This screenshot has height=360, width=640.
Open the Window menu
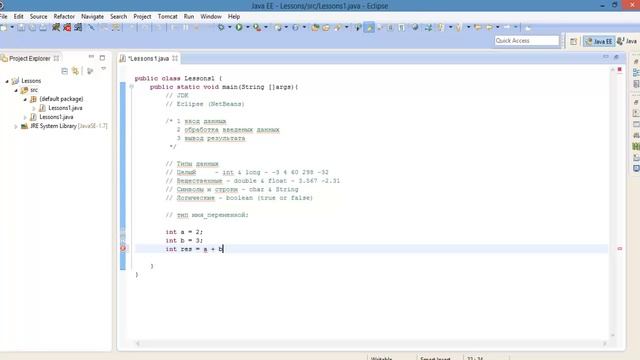pos(211,17)
